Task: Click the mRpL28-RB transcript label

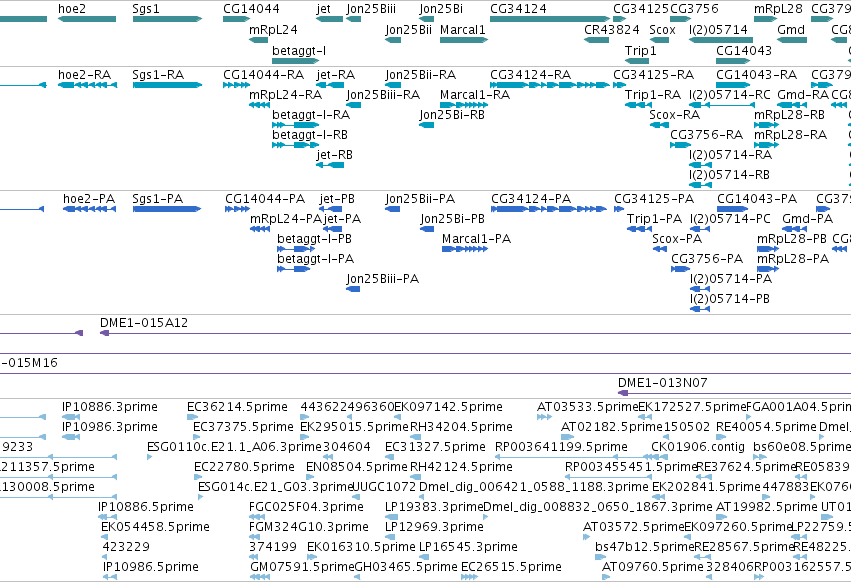Action: tap(789, 115)
